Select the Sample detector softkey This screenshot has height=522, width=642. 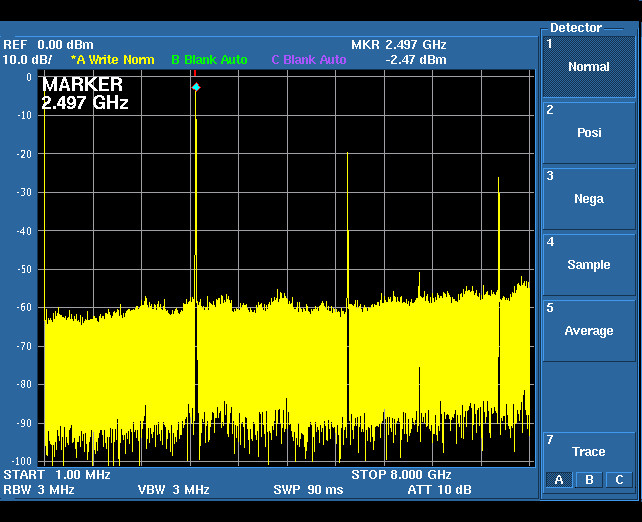pyautogui.click(x=589, y=265)
